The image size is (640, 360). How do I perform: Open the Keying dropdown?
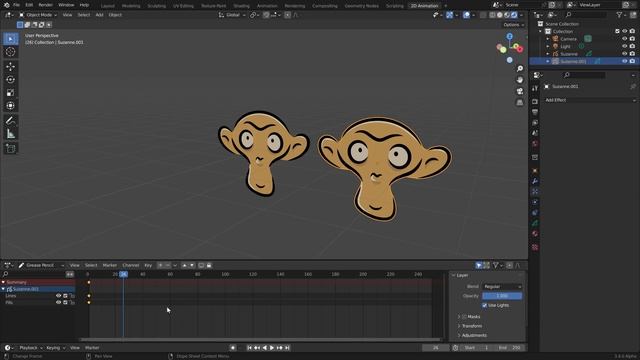[x=56, y=348]
